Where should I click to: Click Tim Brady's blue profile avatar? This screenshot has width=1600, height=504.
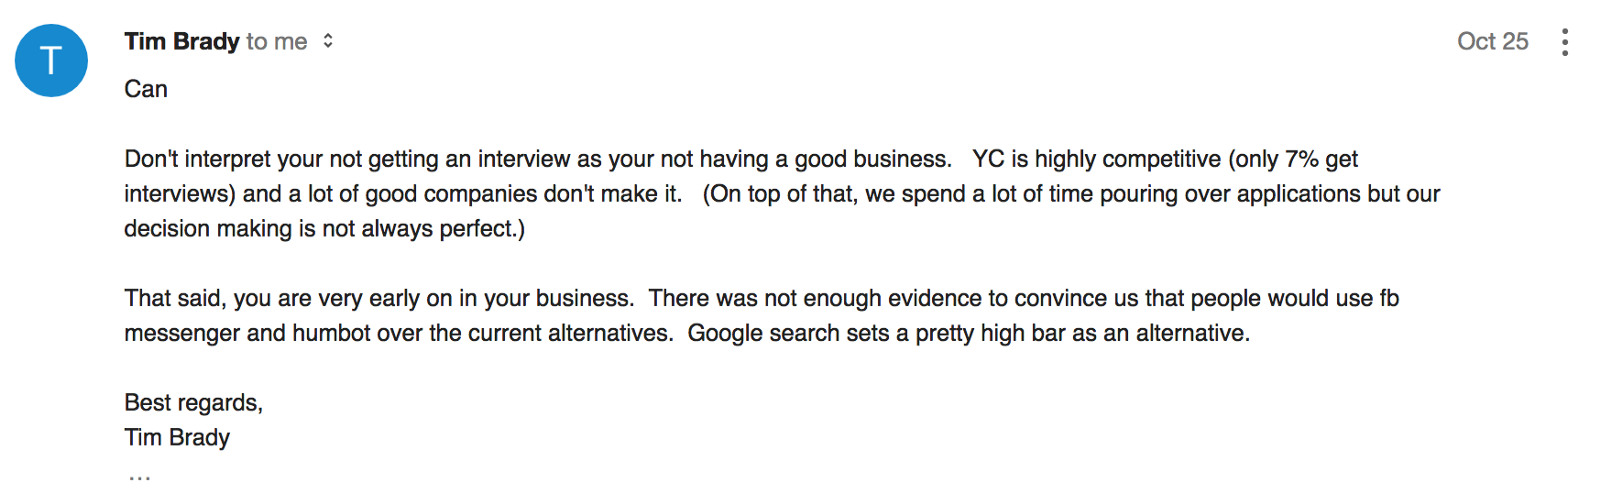51,61
